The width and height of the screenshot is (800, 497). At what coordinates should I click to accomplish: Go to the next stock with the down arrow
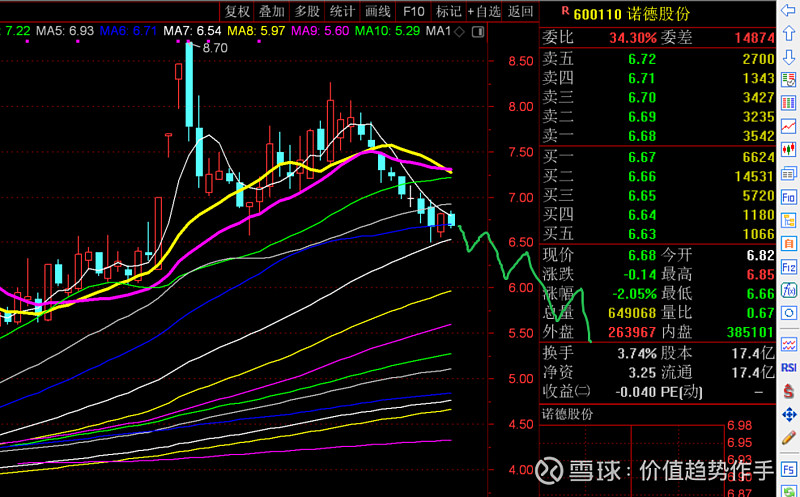[788, 57]
